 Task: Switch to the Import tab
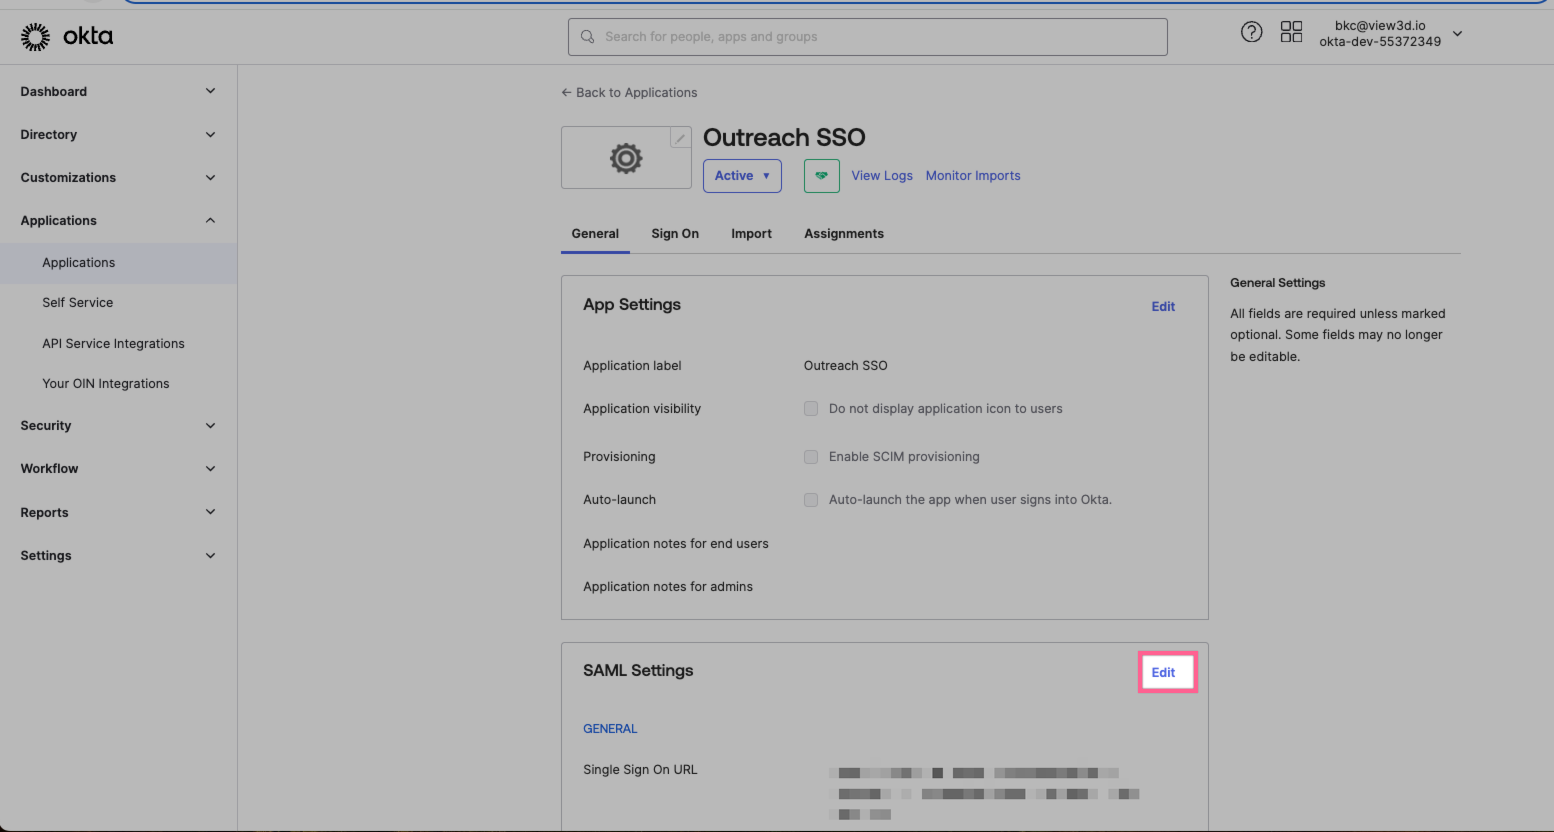coord(751,234)
